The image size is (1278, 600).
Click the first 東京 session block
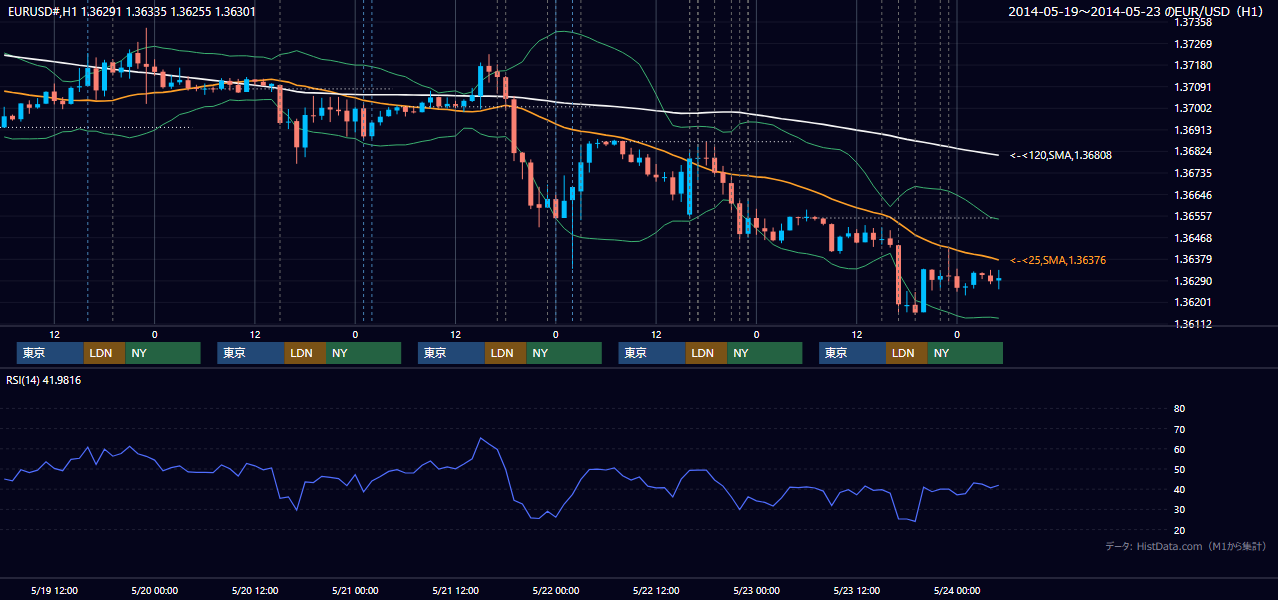click(x=51, y=353)
